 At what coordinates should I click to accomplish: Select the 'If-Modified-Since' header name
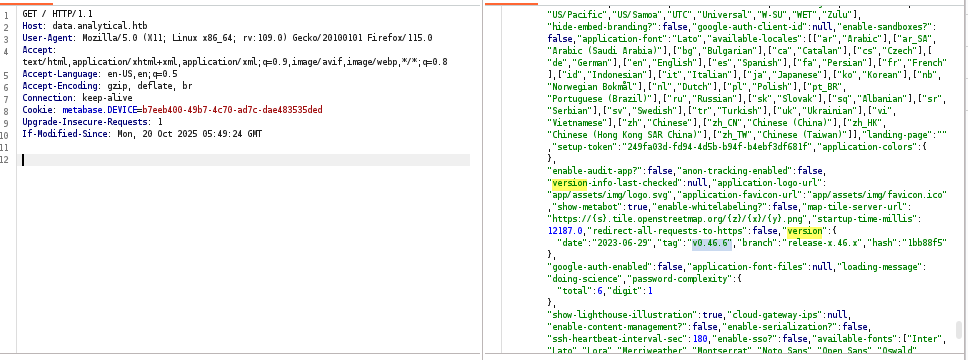[x=64, y=133]
